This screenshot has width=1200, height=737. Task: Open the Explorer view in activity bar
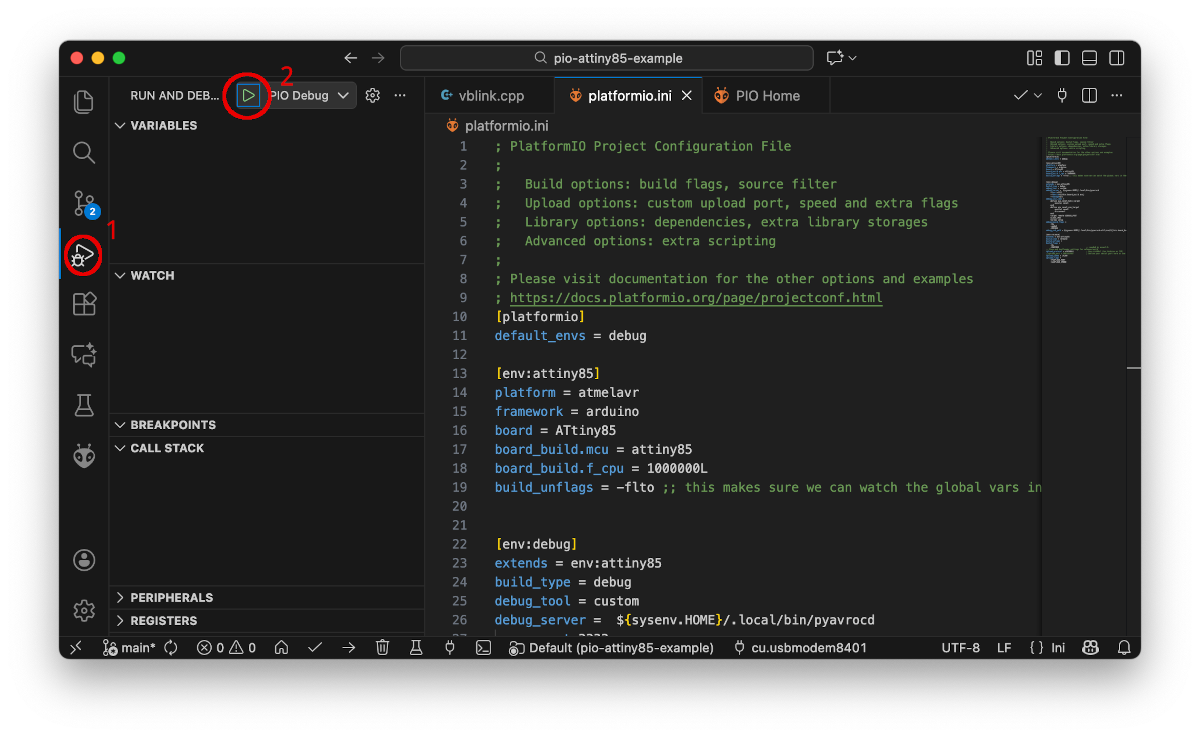(x=84, y=101)
